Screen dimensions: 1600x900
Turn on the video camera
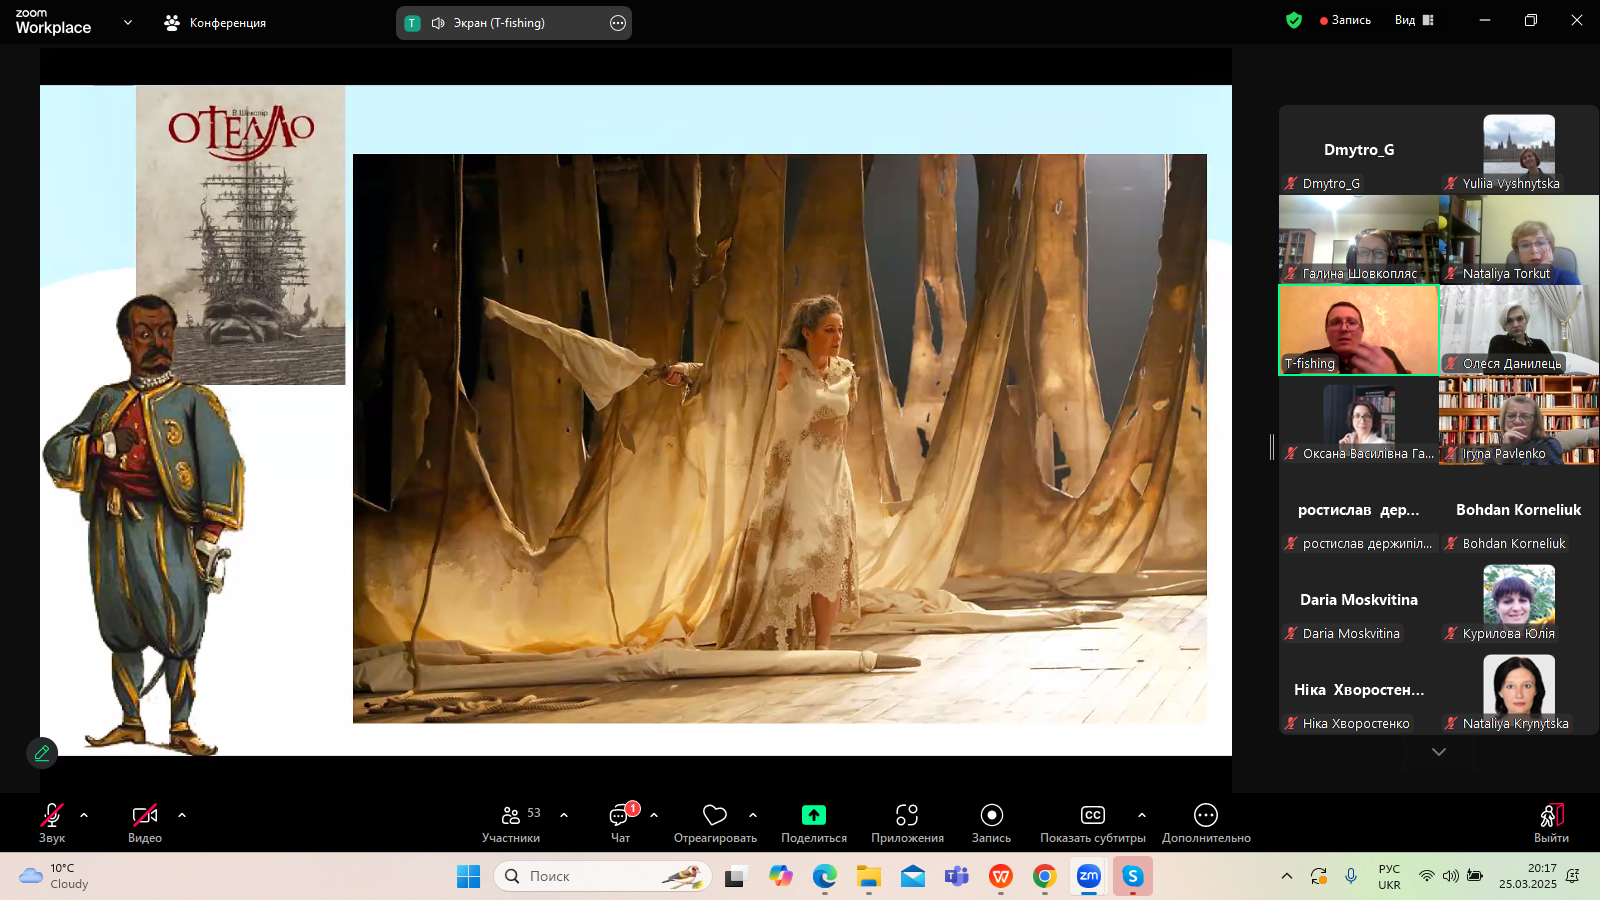pyautogui.click(x=145, y=816)
